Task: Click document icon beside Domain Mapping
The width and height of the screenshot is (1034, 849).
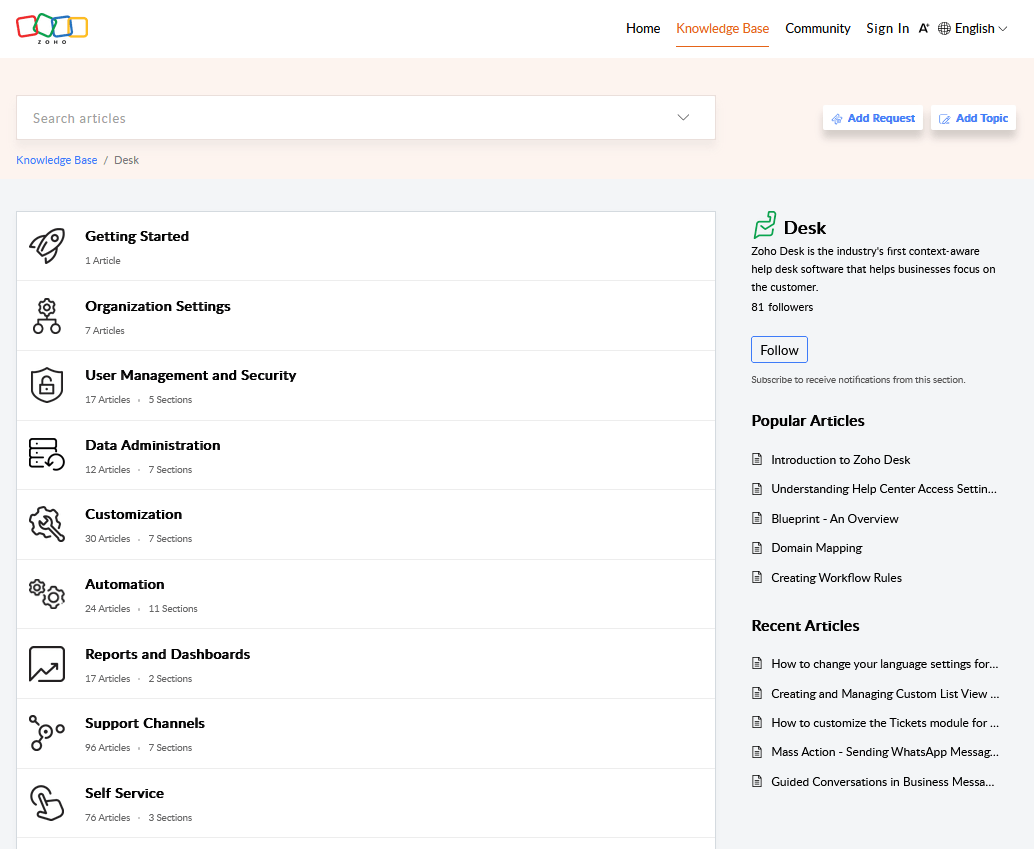Action: coord(757,548)
